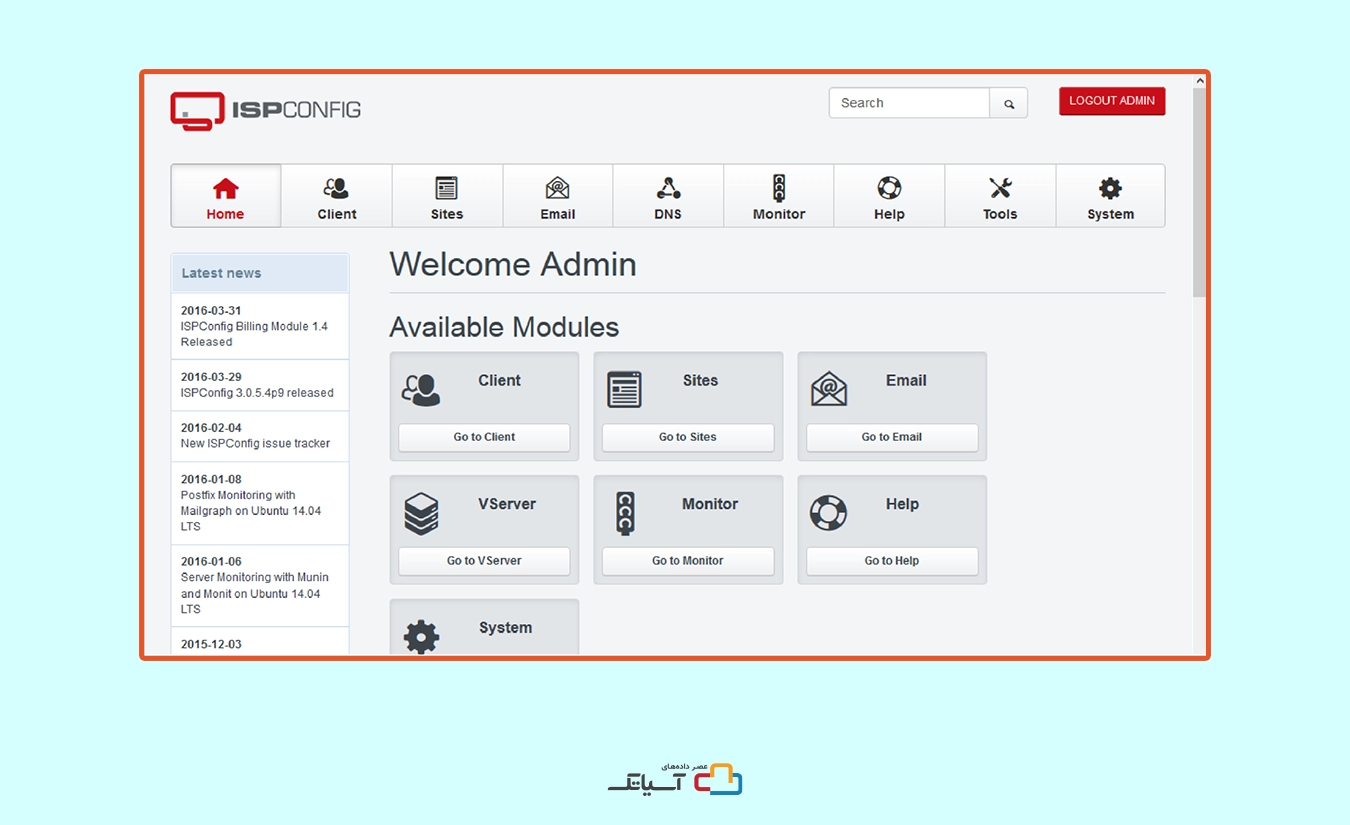Switch to the Tools tab label

[1000, 214]
